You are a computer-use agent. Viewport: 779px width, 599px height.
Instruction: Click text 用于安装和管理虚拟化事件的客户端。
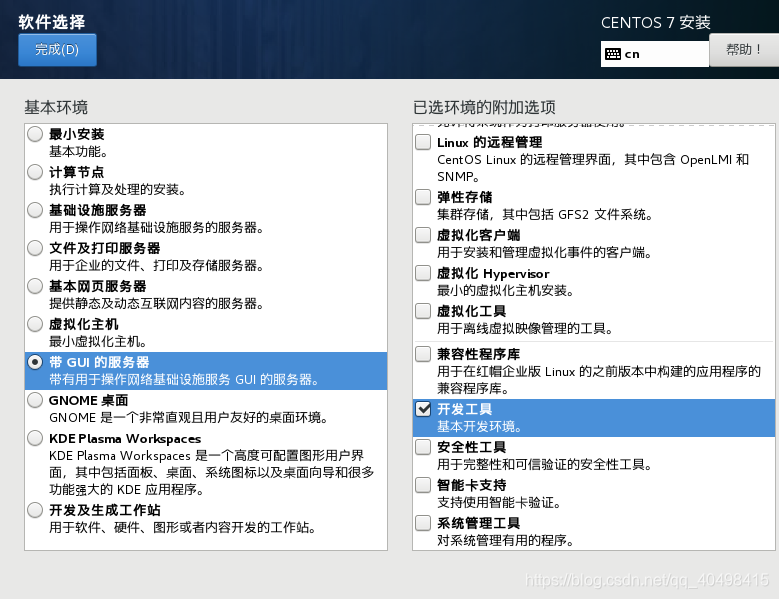pos(545,252)
